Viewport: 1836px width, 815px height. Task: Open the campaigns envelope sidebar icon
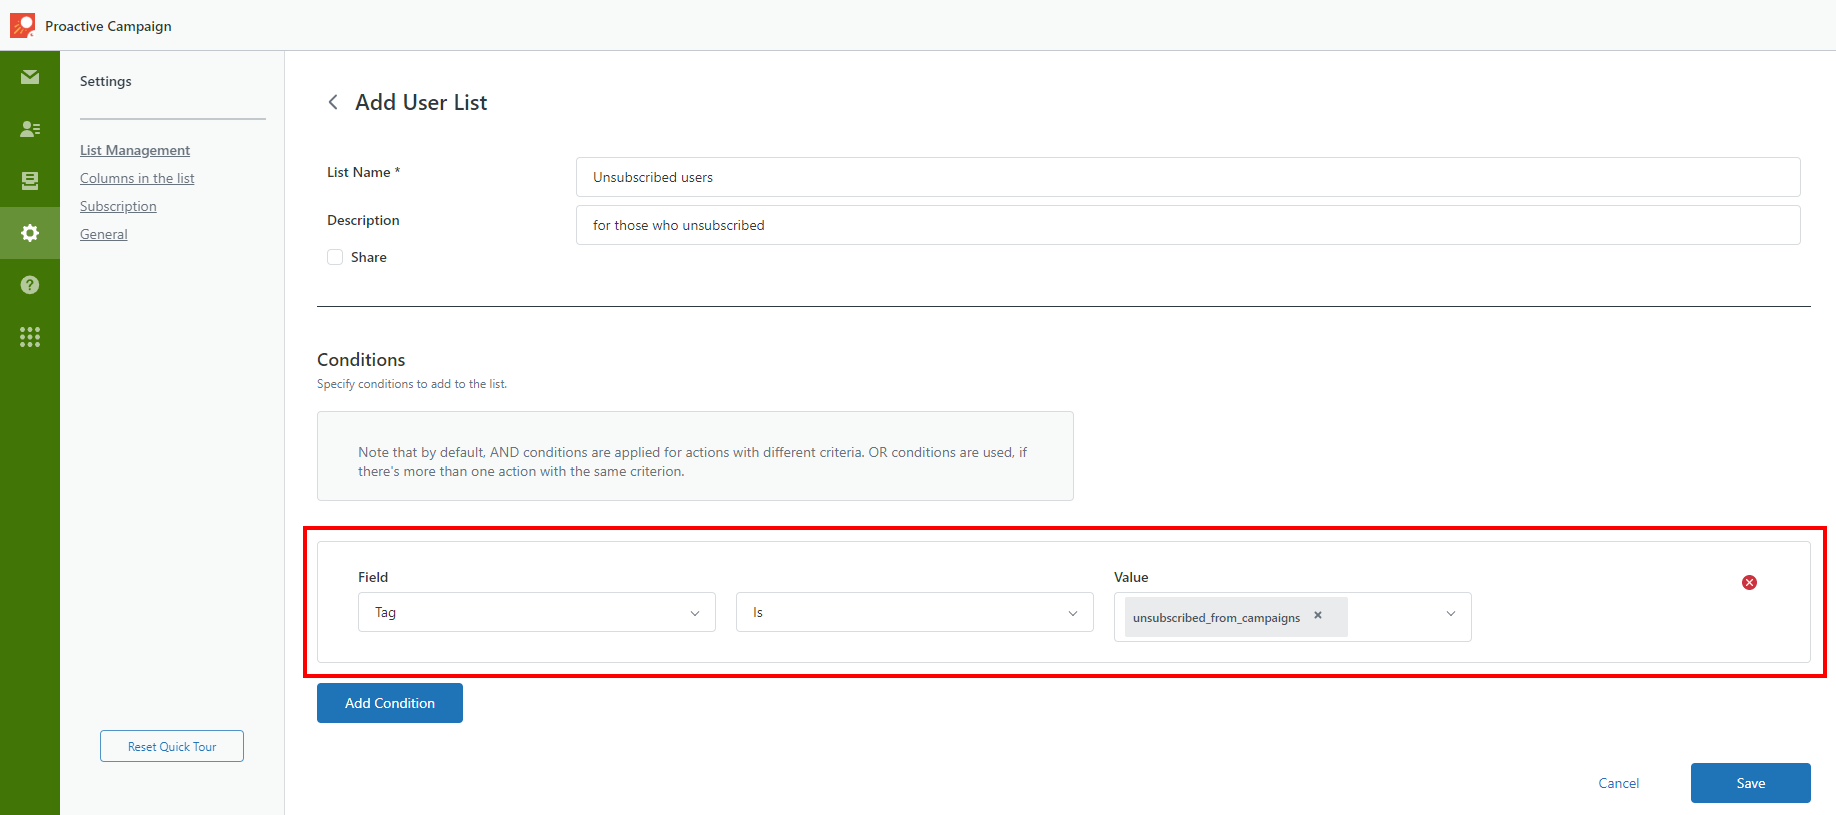pyautogui.click(x=30, y=77)
